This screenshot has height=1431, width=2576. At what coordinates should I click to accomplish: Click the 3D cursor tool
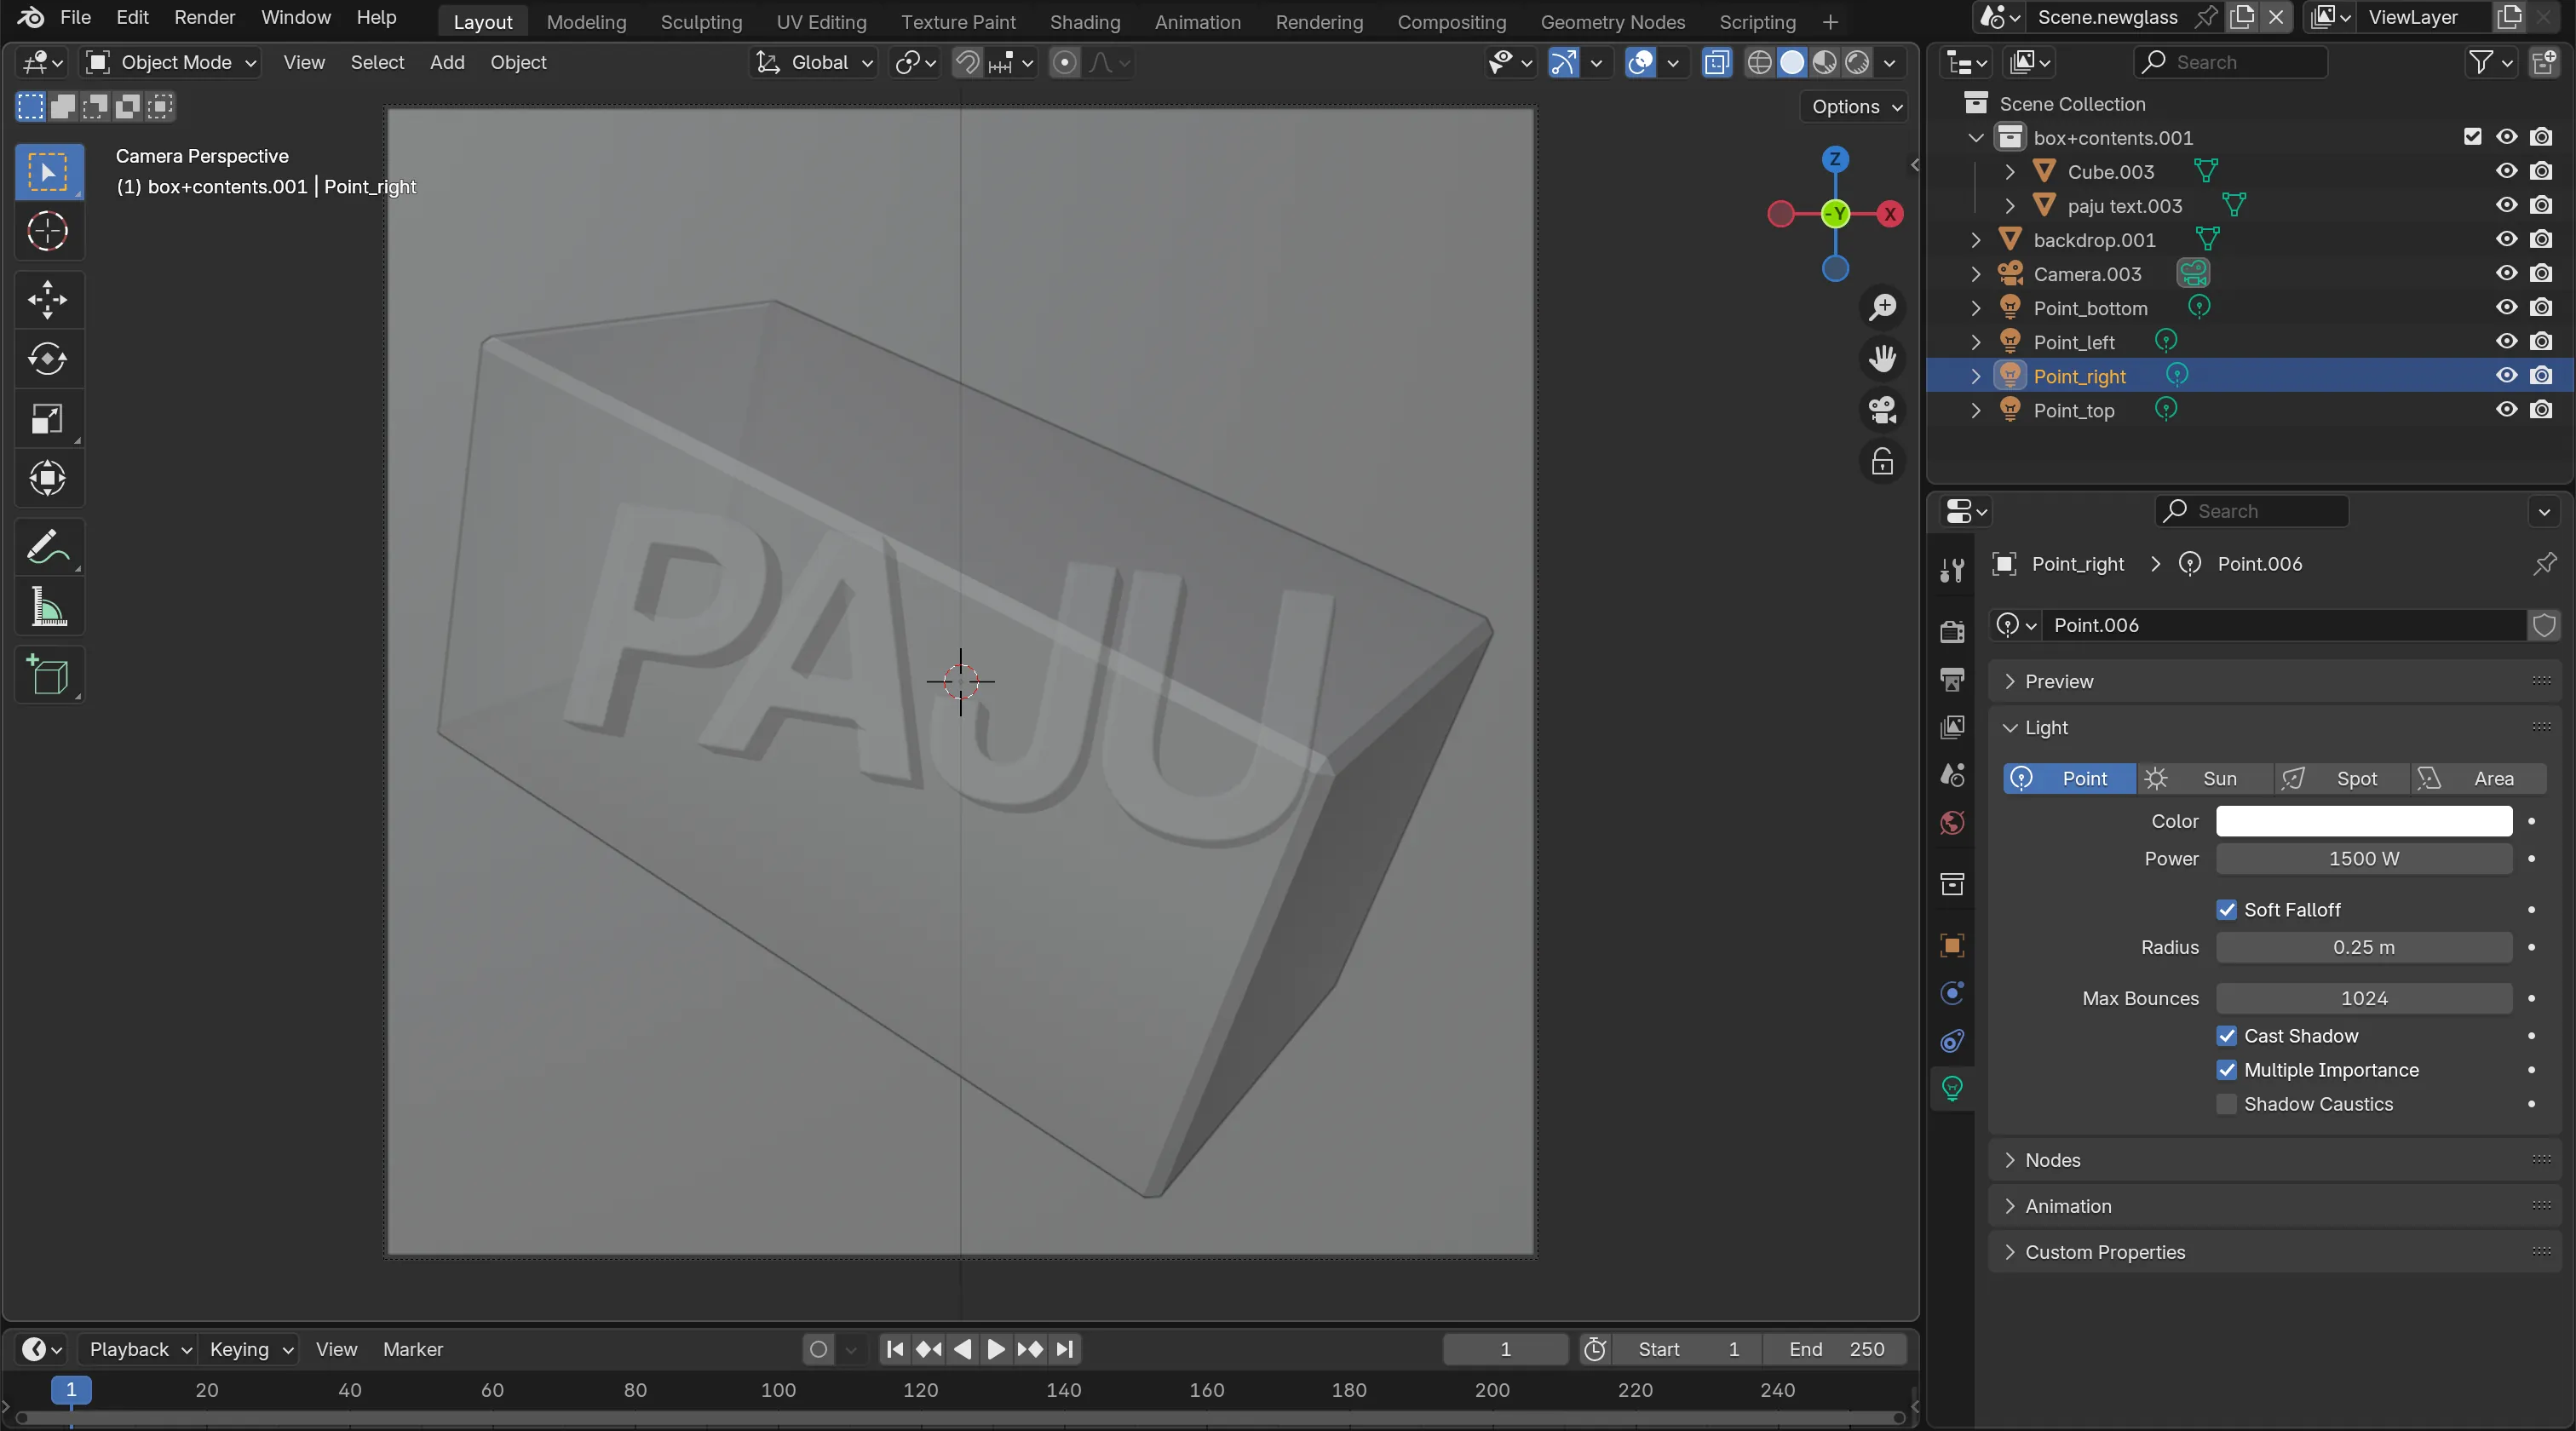(47, 232)
